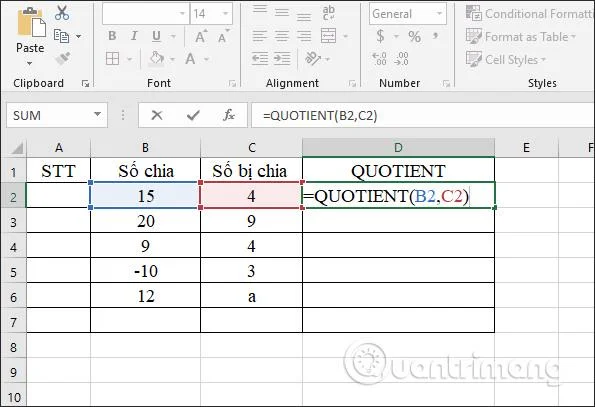Click the Copy icon
This screenshot has height=407, width=595.
click(61, 36)
